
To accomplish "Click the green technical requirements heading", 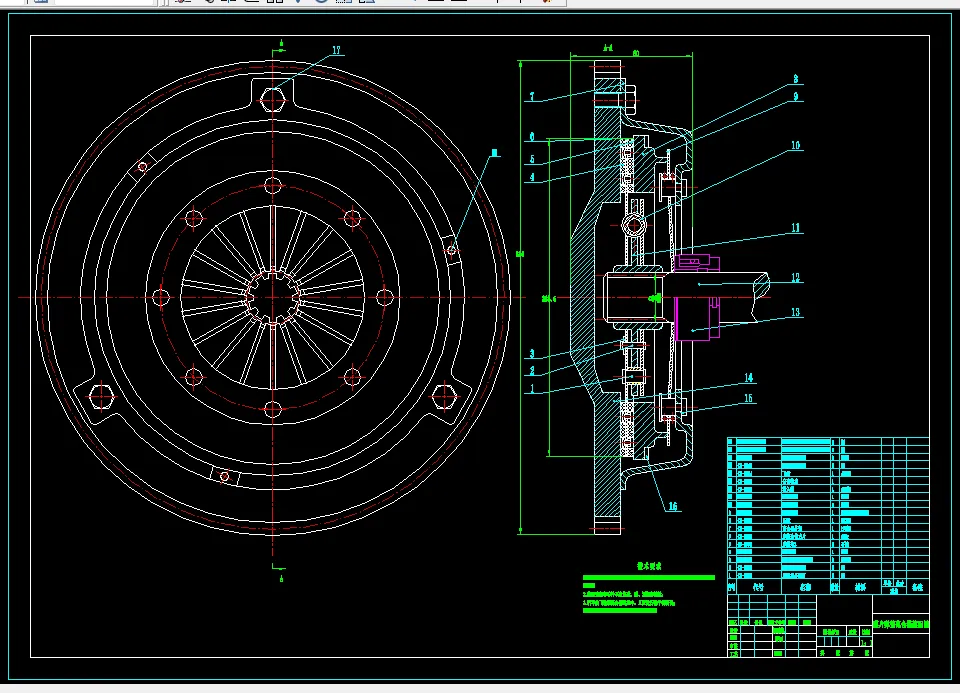I will 650,565.
